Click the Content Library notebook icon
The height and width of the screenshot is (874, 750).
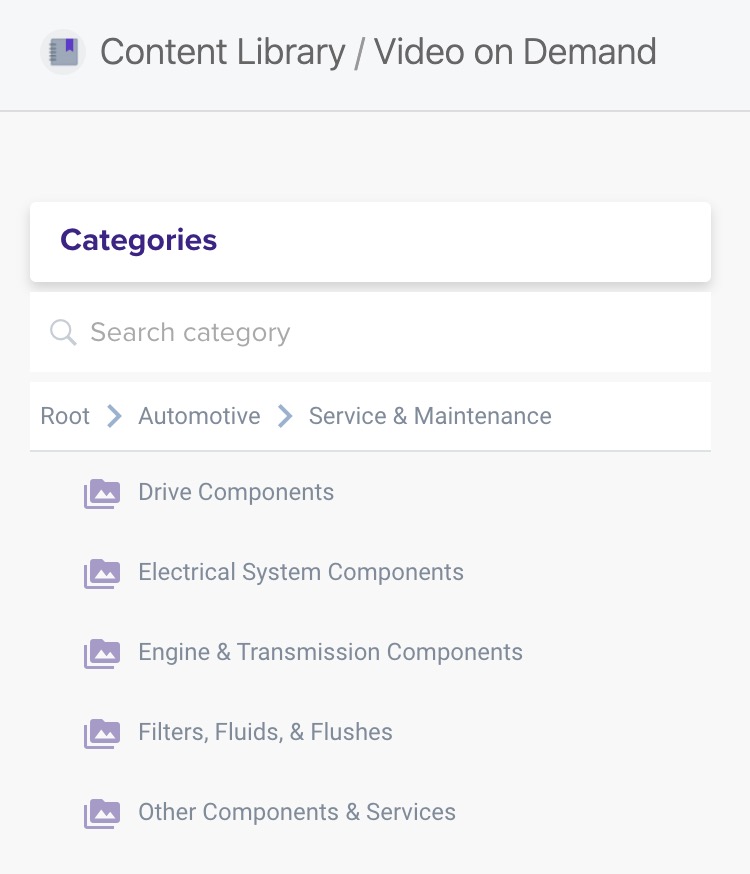[63, 52]
